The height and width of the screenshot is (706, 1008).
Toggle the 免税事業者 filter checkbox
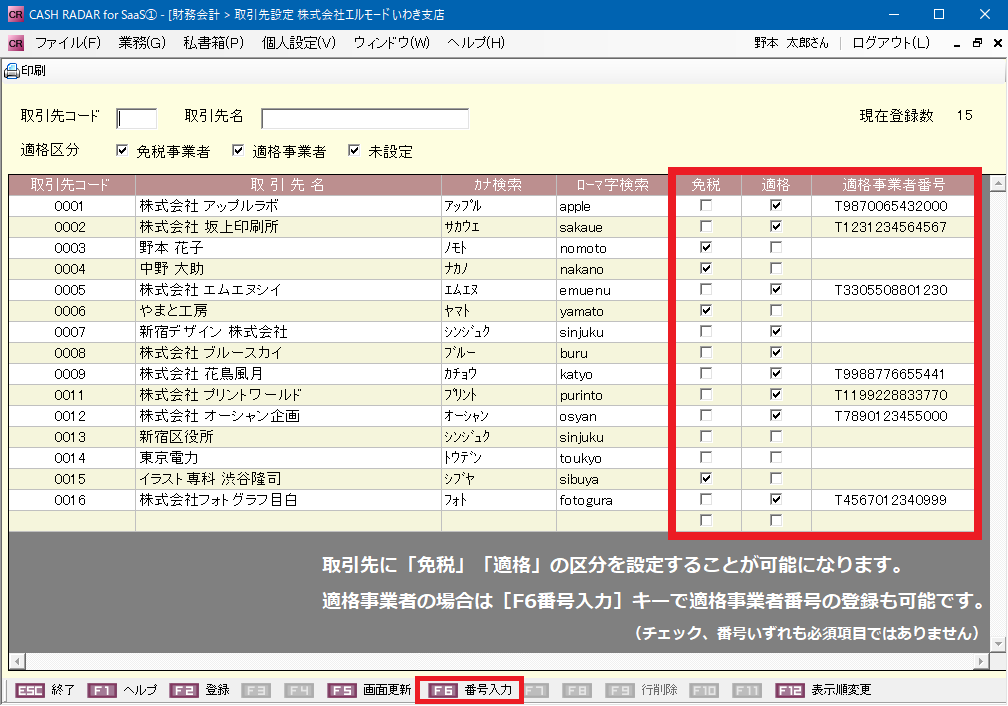pyautogui.click(x=122, y=150)
